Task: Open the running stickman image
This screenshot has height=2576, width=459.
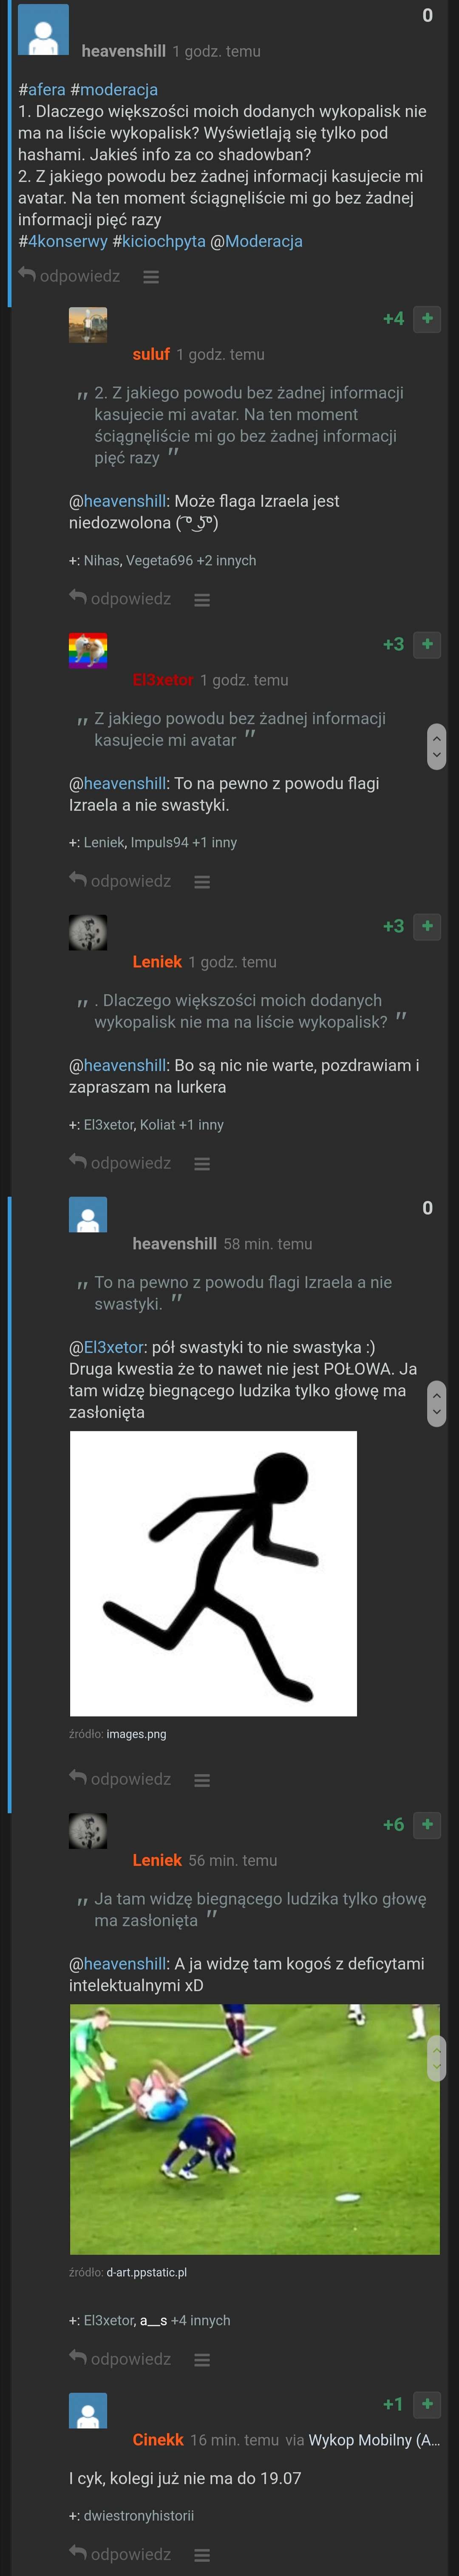Action: (x=213, y=1573)
